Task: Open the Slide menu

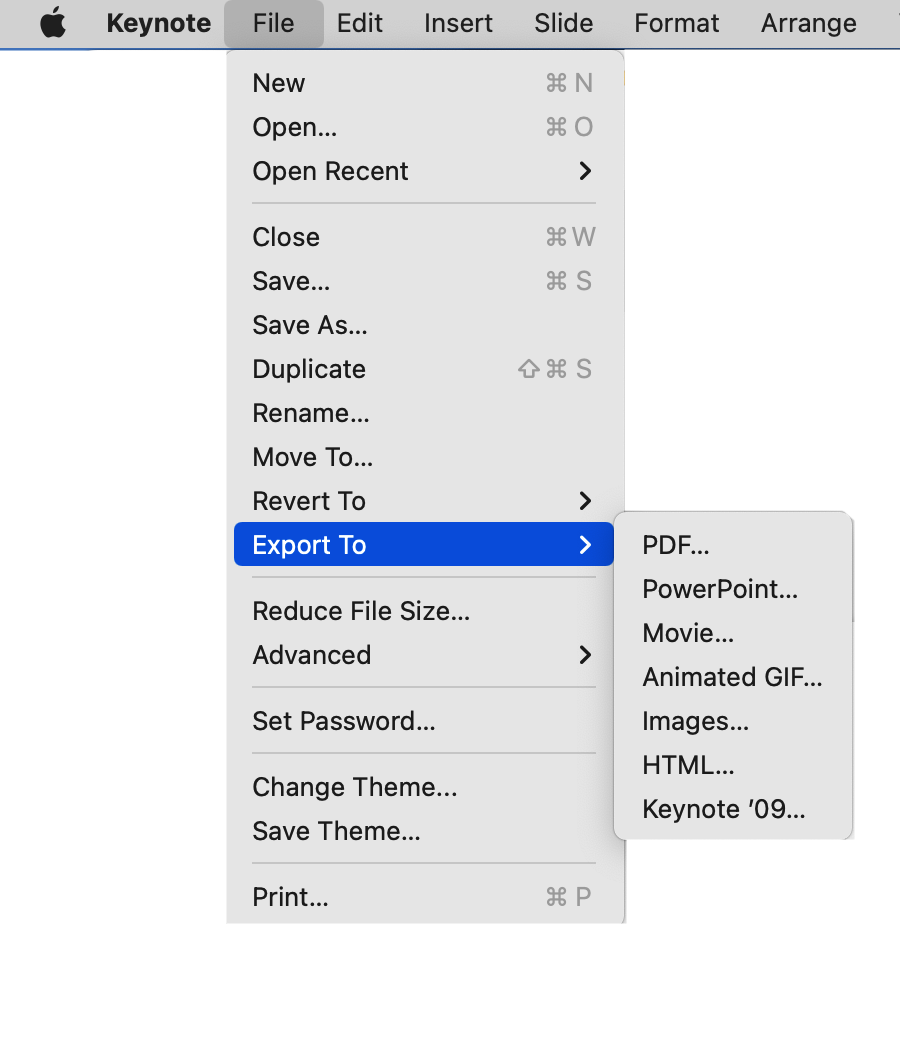Action: pos(563,23)
